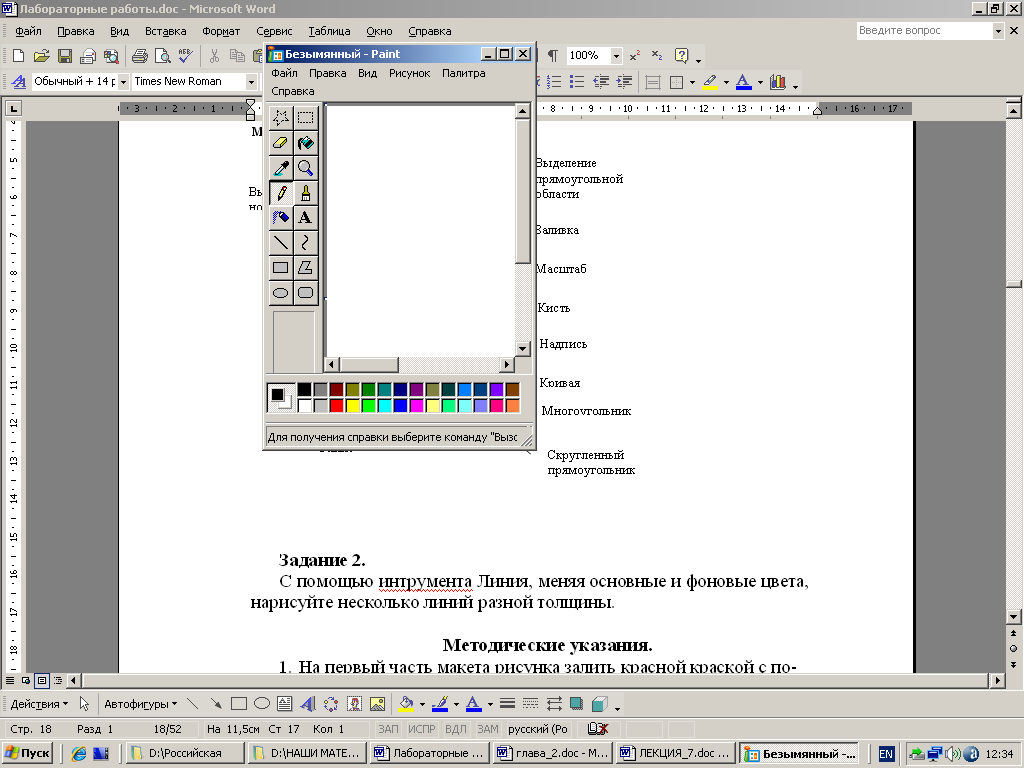This screenshot has height=768, width=1024.
Task: Open the Автофигуры dropdown
Action: [x=140, y=704]
